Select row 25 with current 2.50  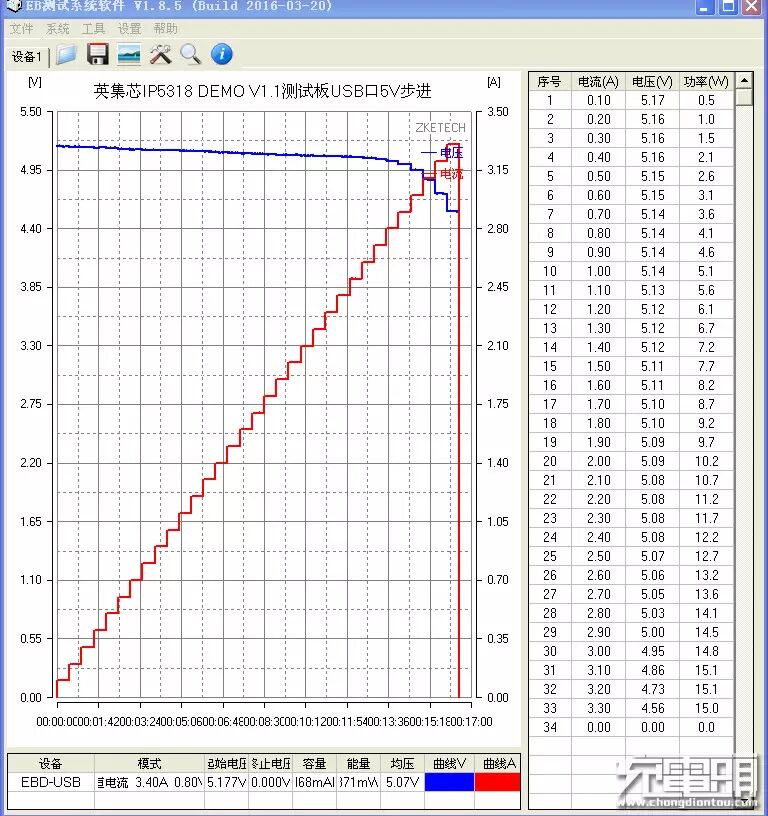pyautogui.click(x=632, y=556)
